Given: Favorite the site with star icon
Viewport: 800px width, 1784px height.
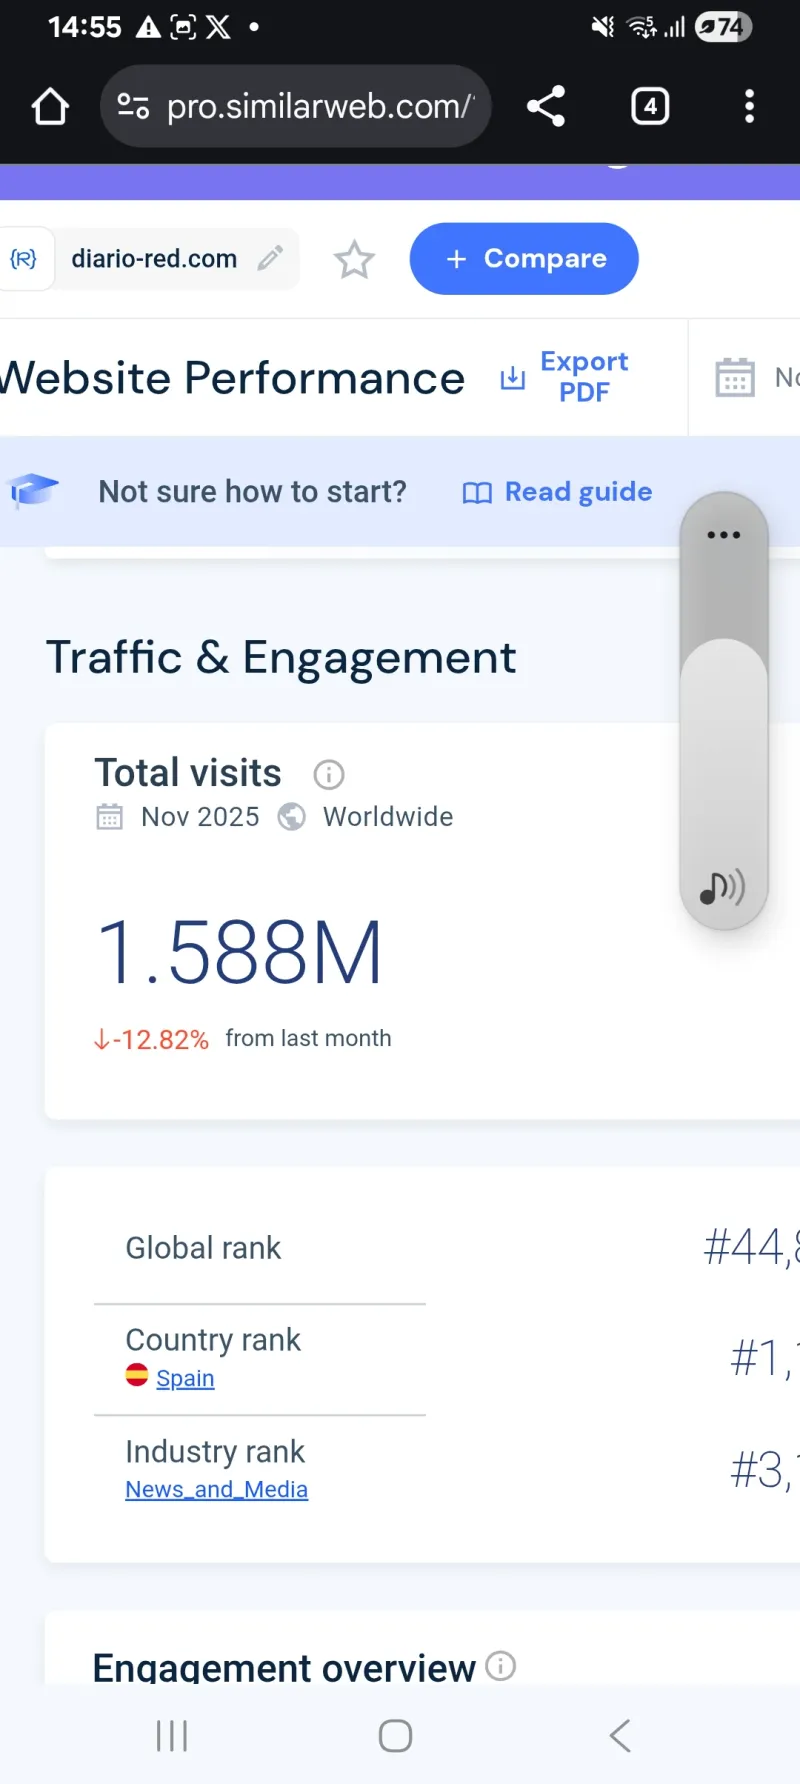Looking at the screenshot, I should pyautogui.click(x=354, y=260).
